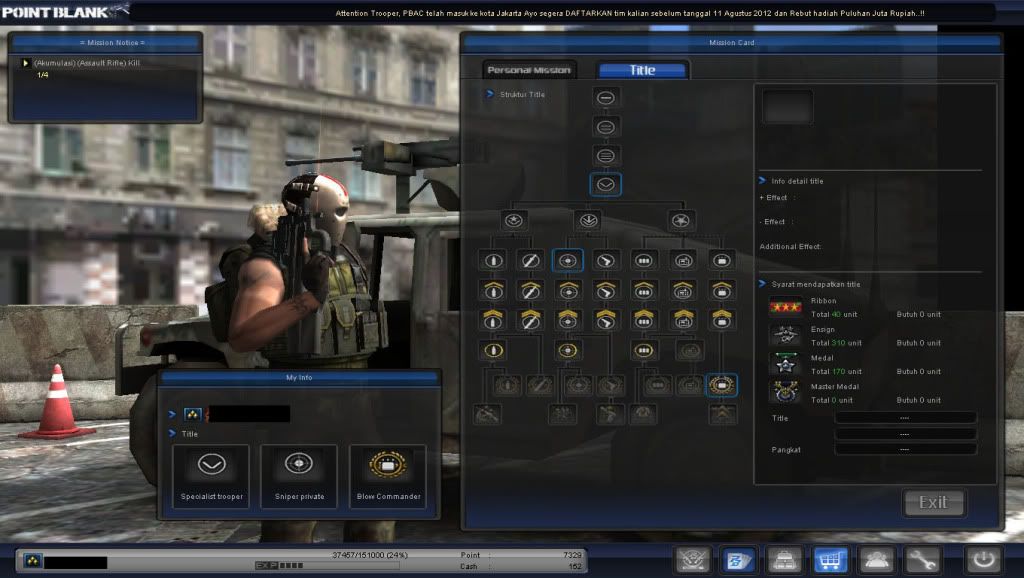Click the empty title preview box in the detail panel
This screenshot has width=1024, height=578.
point(788,106)
